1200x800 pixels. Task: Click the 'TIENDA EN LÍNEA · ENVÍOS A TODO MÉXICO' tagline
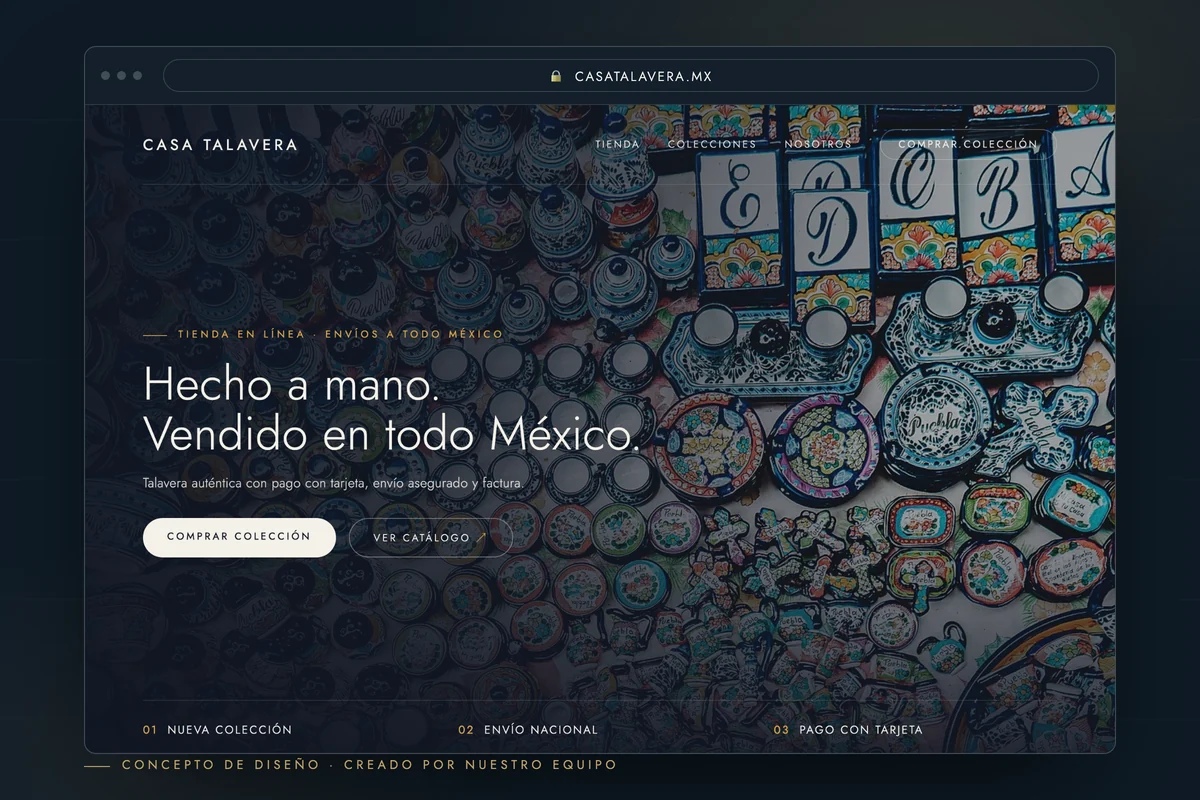click(x=340, y=334)
